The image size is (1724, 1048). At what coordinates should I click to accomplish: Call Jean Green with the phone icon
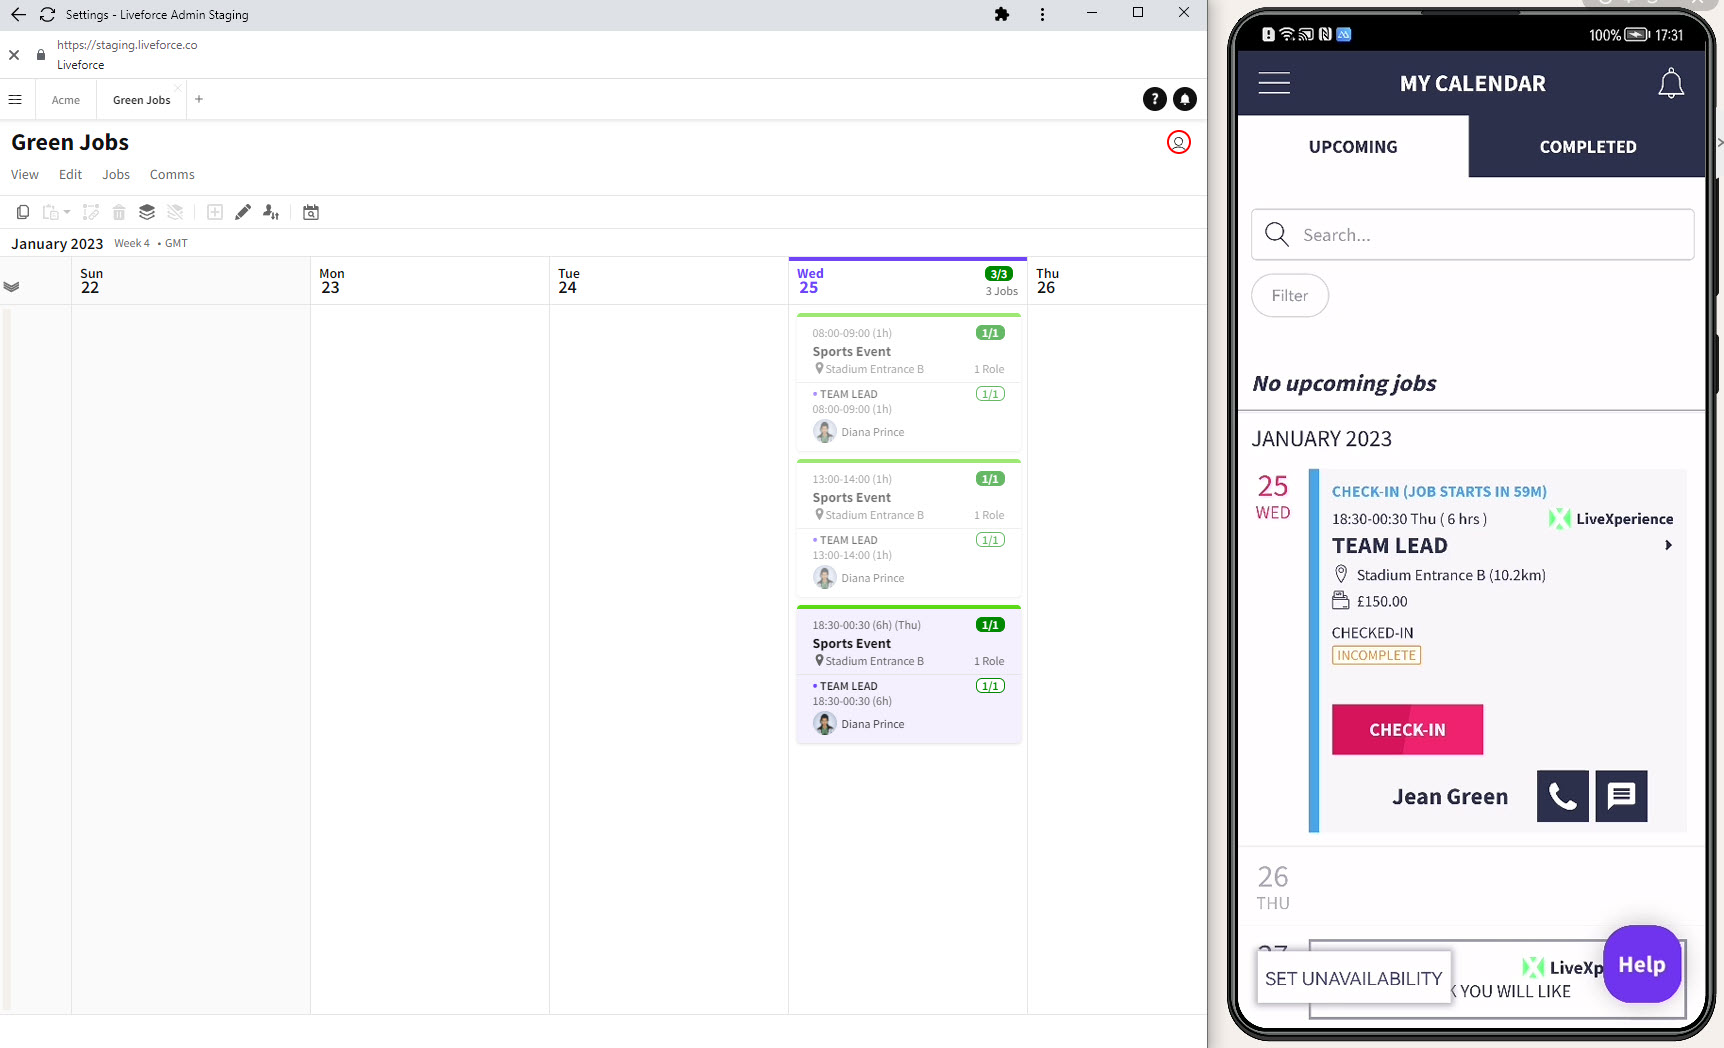1562,796
